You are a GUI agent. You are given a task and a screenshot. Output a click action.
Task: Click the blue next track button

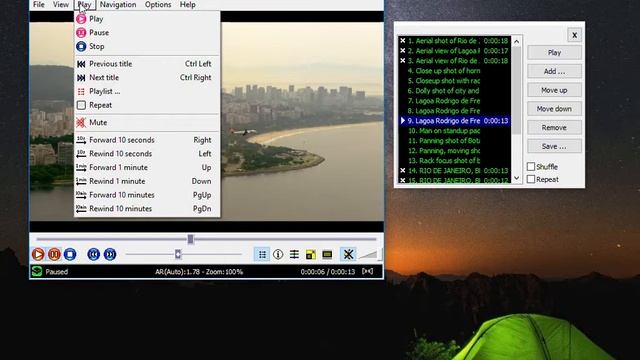click(110, 254)
